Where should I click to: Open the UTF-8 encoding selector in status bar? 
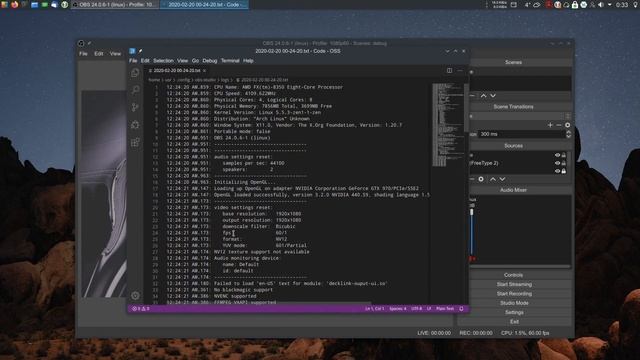pos(416,309)
